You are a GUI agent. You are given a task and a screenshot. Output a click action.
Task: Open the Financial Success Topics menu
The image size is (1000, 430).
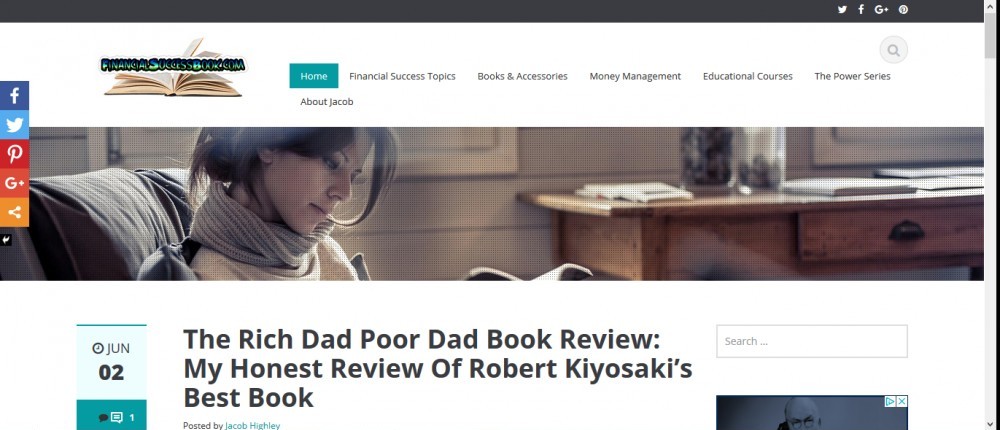[x=402, y=76]
